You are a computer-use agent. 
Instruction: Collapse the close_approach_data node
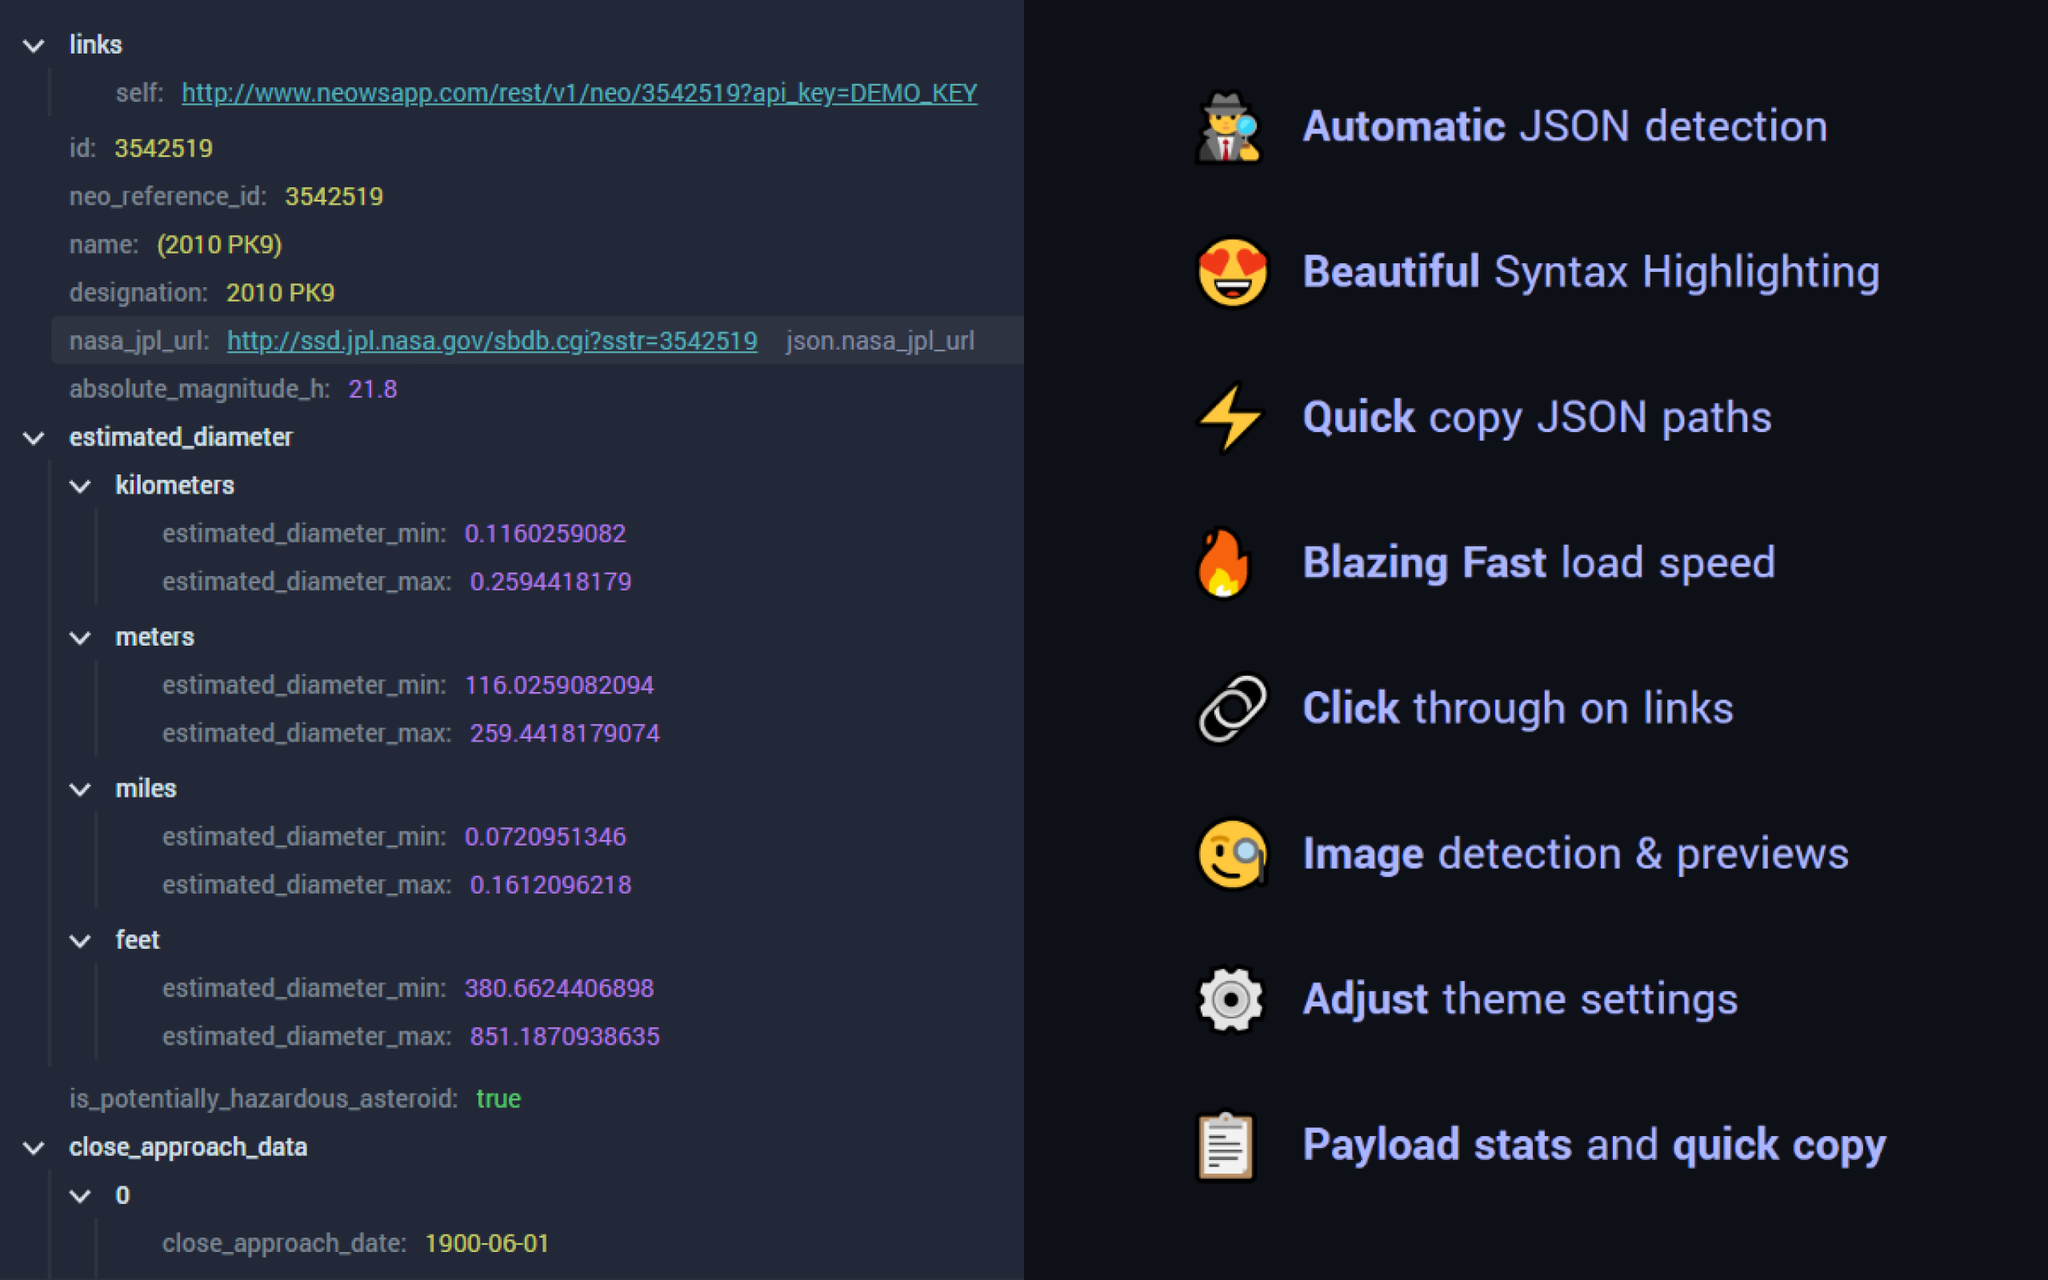(x=33, y=1147)
